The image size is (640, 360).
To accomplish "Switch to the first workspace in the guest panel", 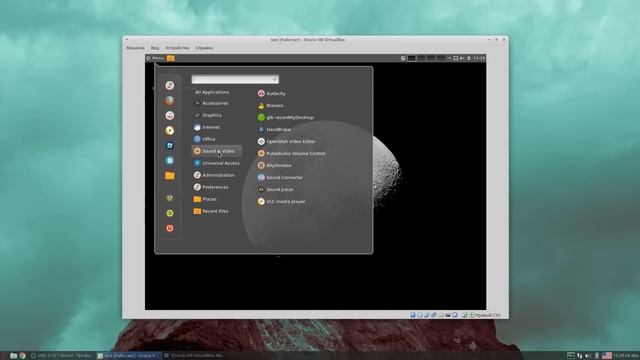I will (412, 58).
